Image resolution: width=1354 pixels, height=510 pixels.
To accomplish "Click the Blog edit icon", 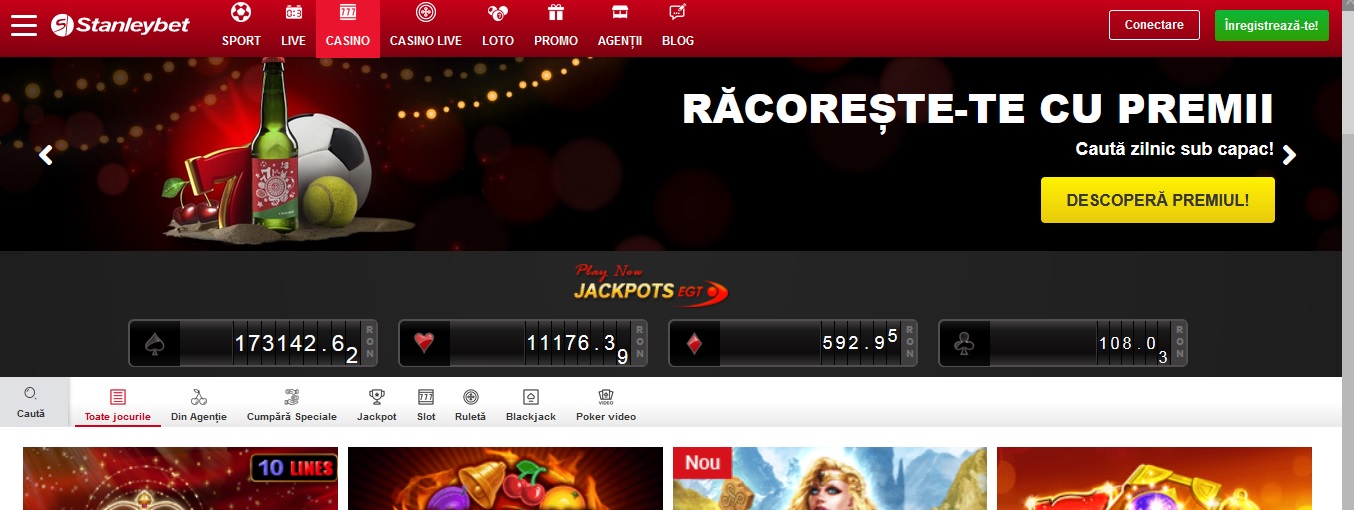I will tap(677, 13).
